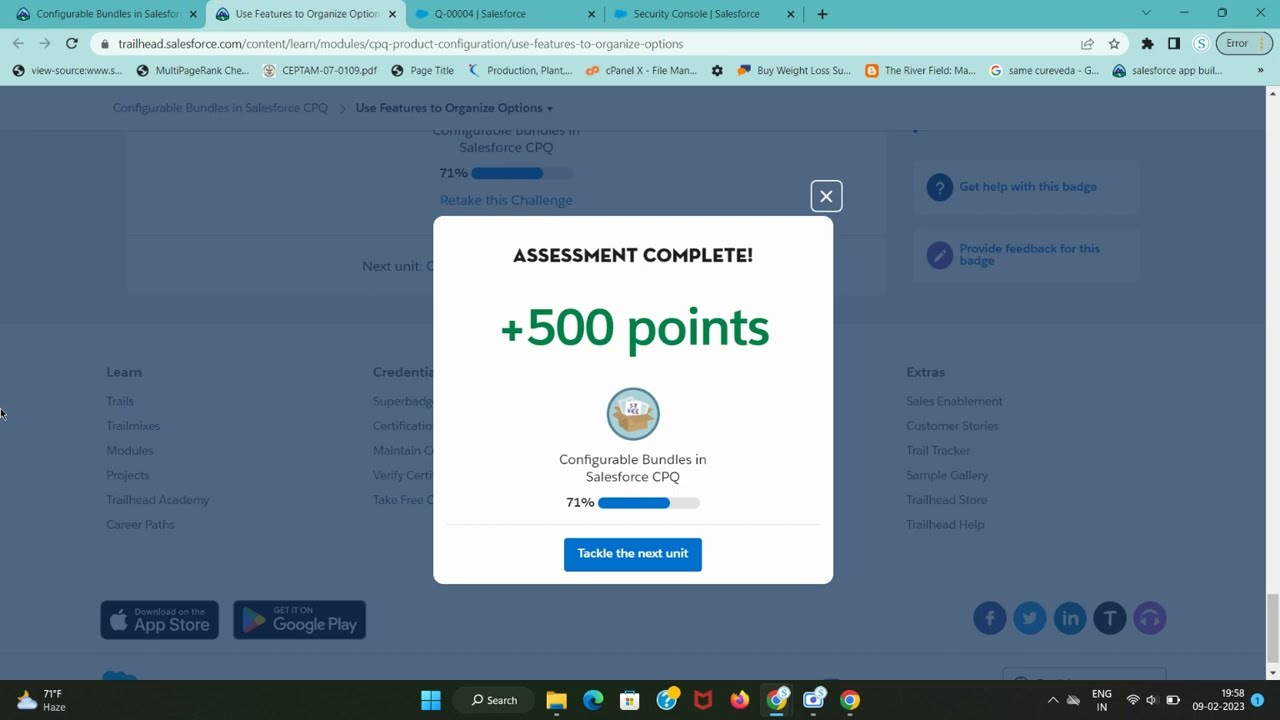
Task: Open Provide feedback for this badge
Action: (x=1029, y=255)
